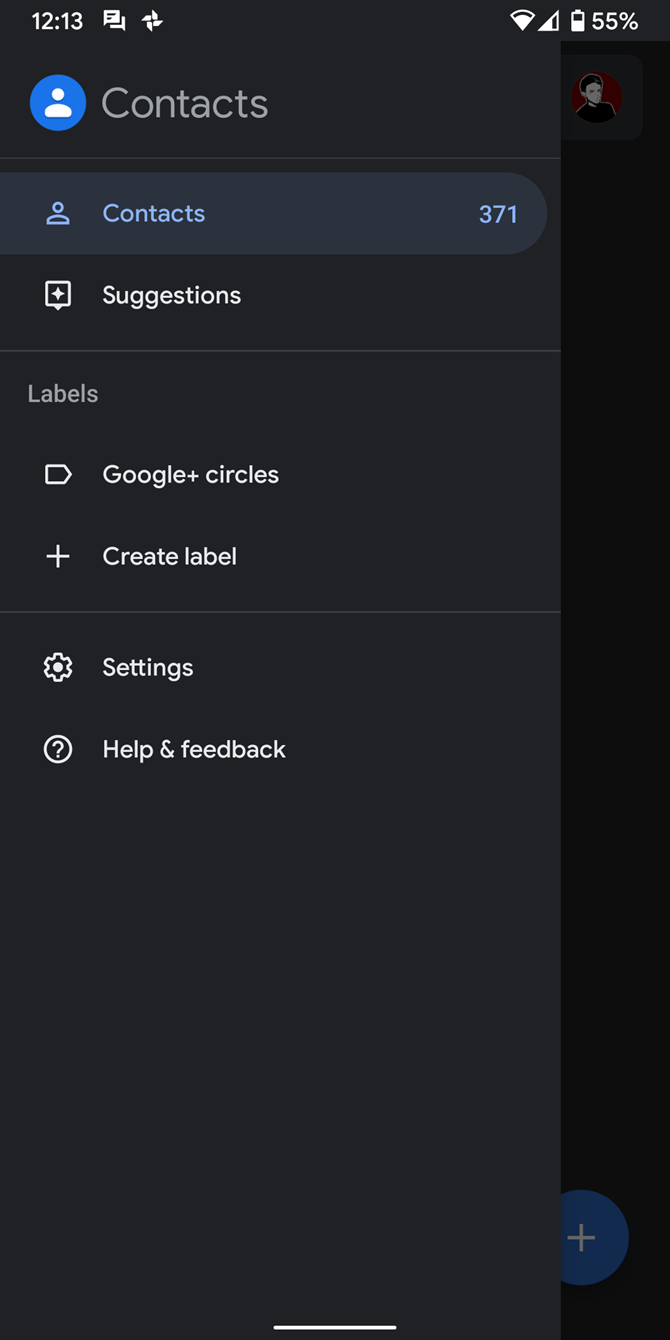Tap the Wi-Fi icon in the status bar

(x=524, y=20)
